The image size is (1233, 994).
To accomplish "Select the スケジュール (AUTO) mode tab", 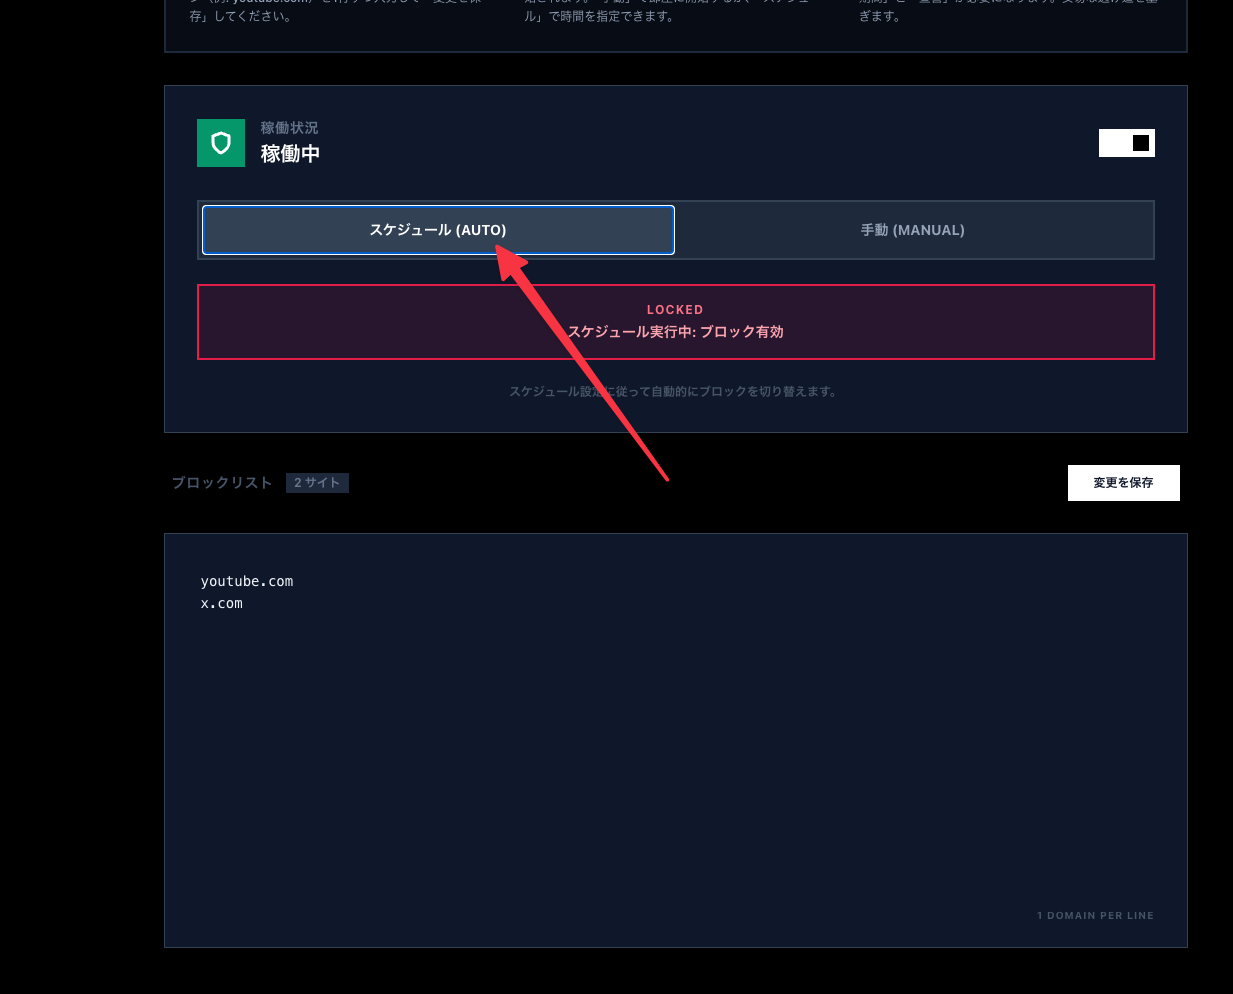I will click(438, 229).
